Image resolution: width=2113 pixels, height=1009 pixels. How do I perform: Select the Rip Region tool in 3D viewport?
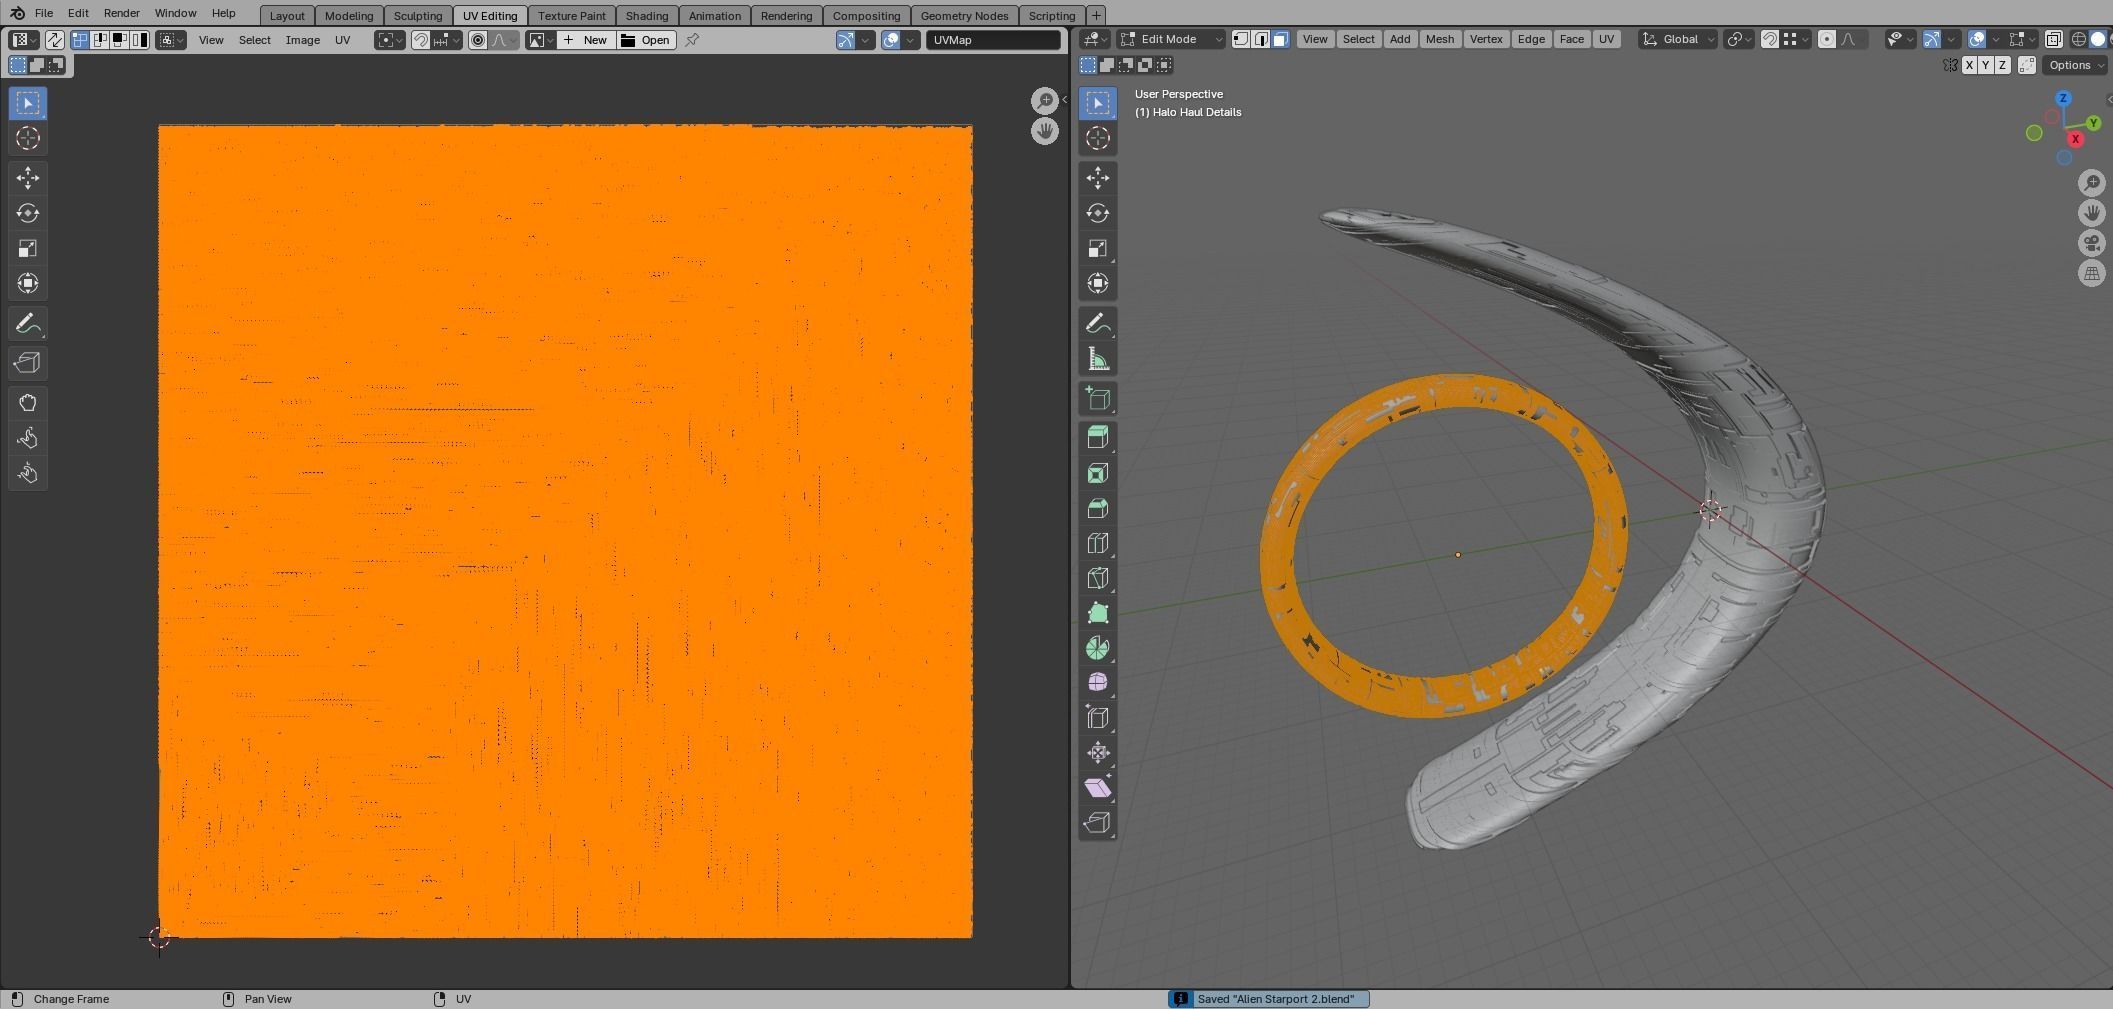click(1098, 822)
